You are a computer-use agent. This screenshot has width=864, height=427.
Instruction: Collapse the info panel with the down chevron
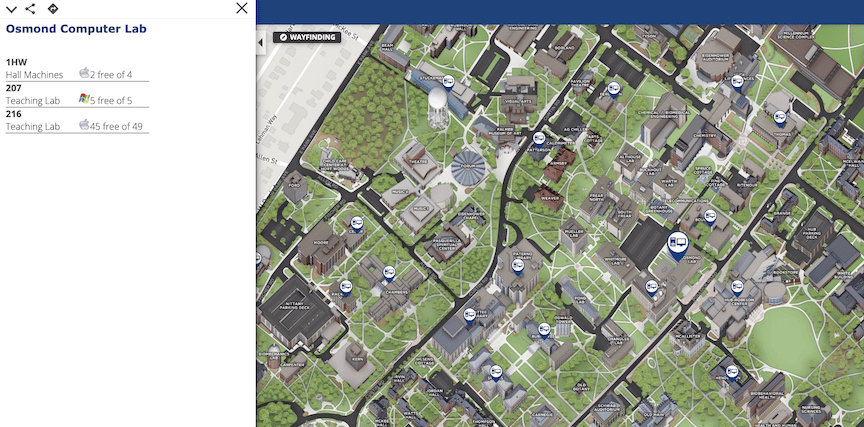[11, 9]
